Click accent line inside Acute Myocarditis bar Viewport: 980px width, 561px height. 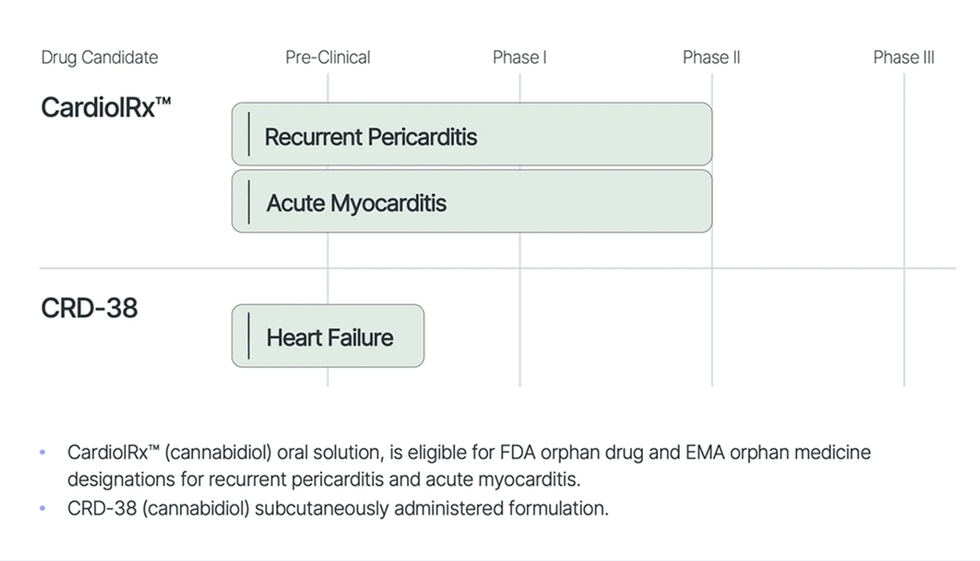click(248, 202)
